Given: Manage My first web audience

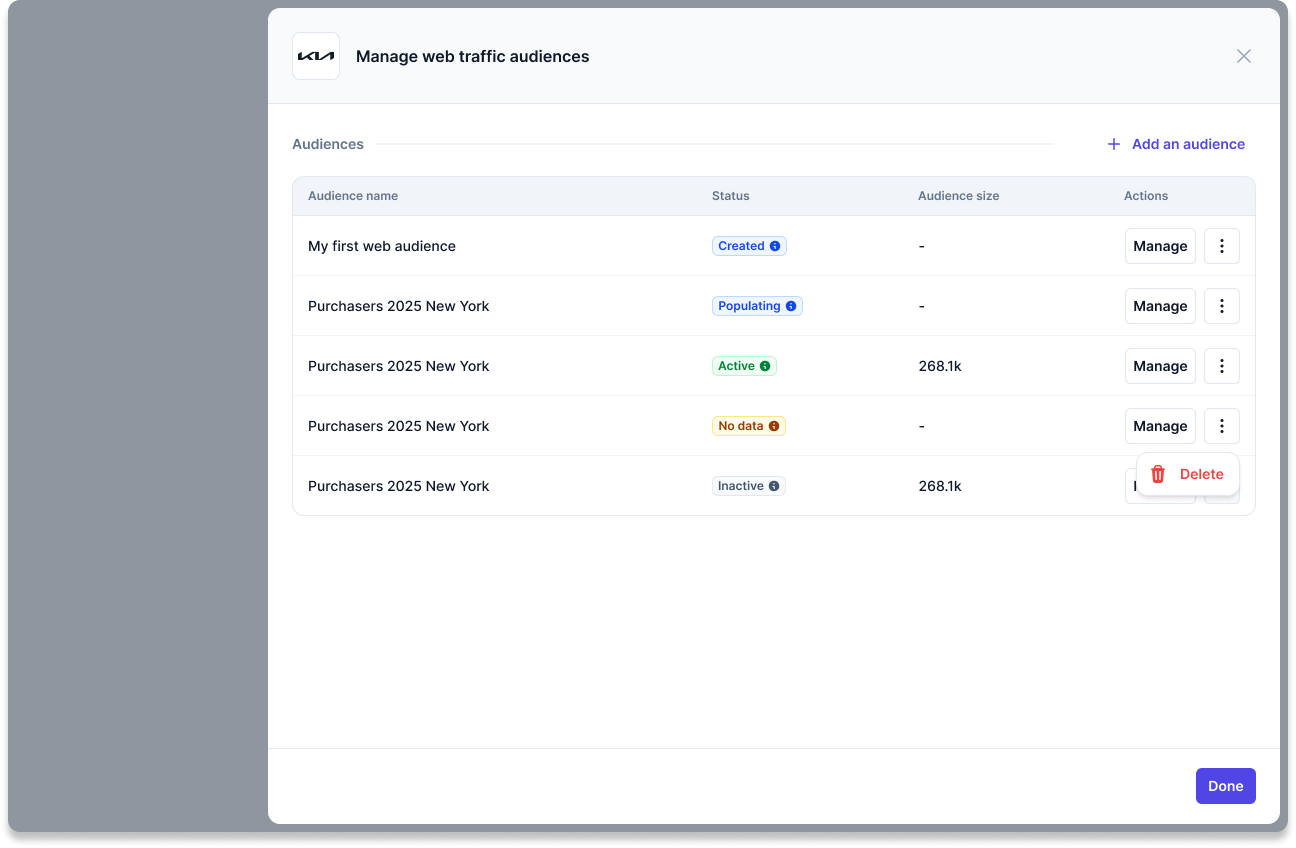Looking at the screenshot, I should (x=1160, y=246).
